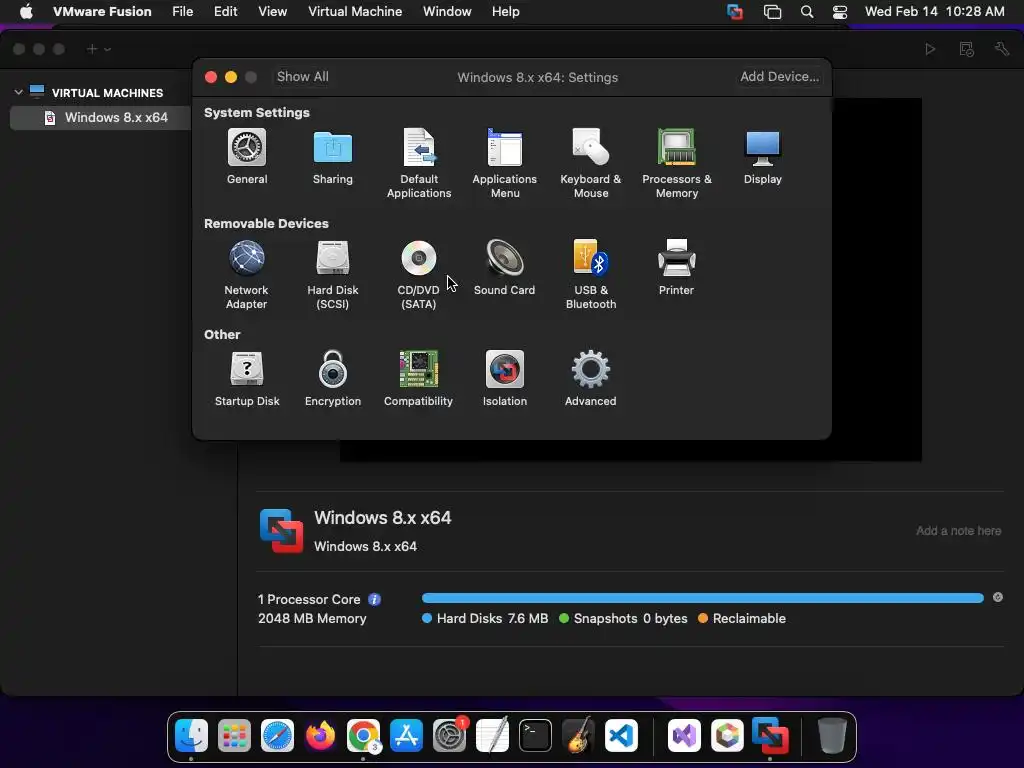The image size is (1024, 768).
Task: Open Trash from the Dock
Action: click(832, 736)
